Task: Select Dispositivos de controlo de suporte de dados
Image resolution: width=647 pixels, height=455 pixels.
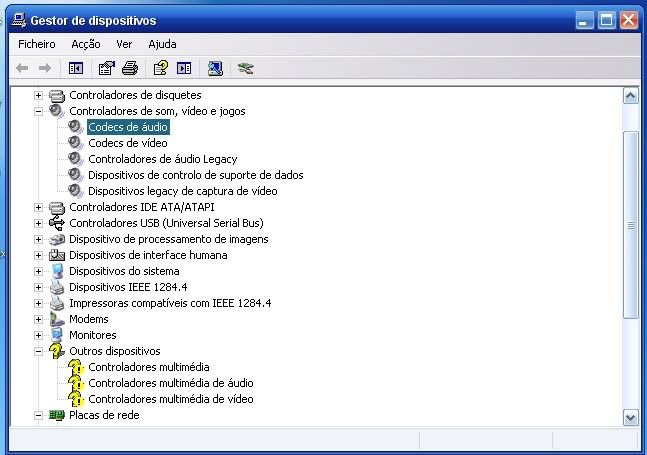Action: click(x=196, y=175)
